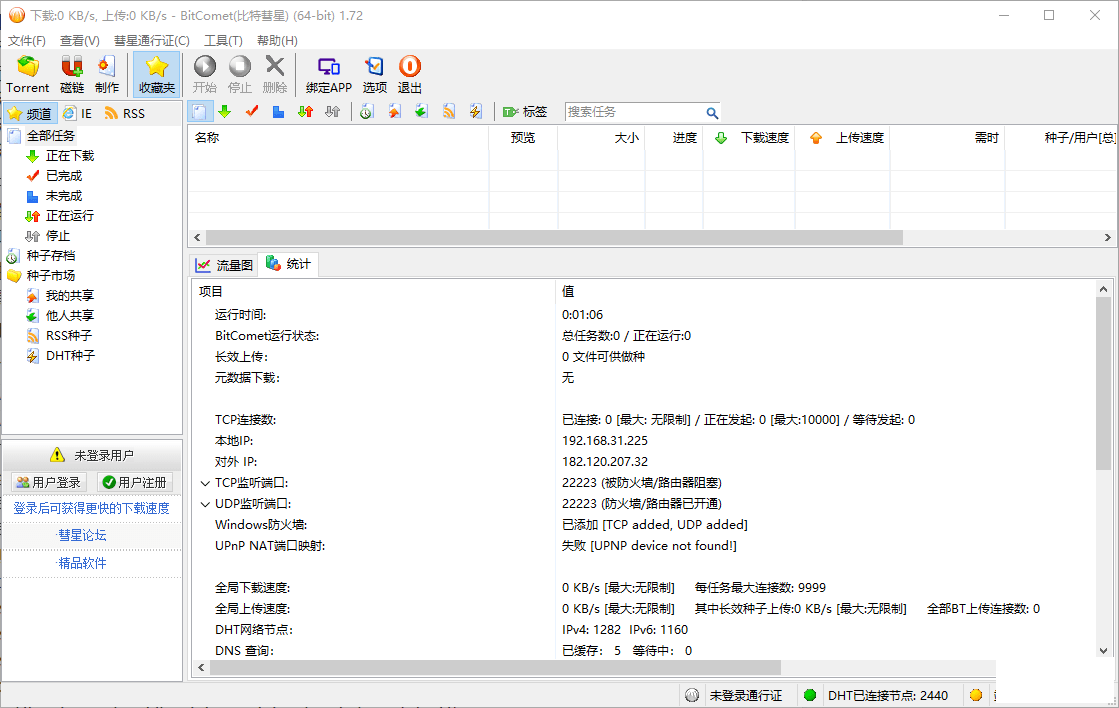The height and width of the screenshot is (708, 1119).
Task: Click the 删除 delete toolbar button
Action: (x=275, y=74)
